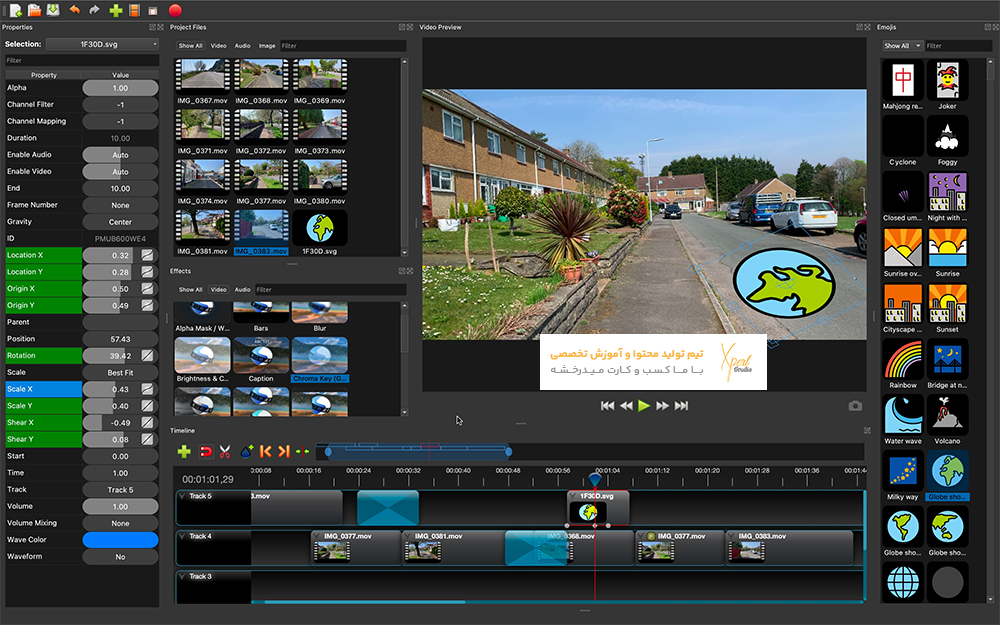Open the Scale value Best Fit
This screenshot has width=1000, height=625.
[120, 372]
